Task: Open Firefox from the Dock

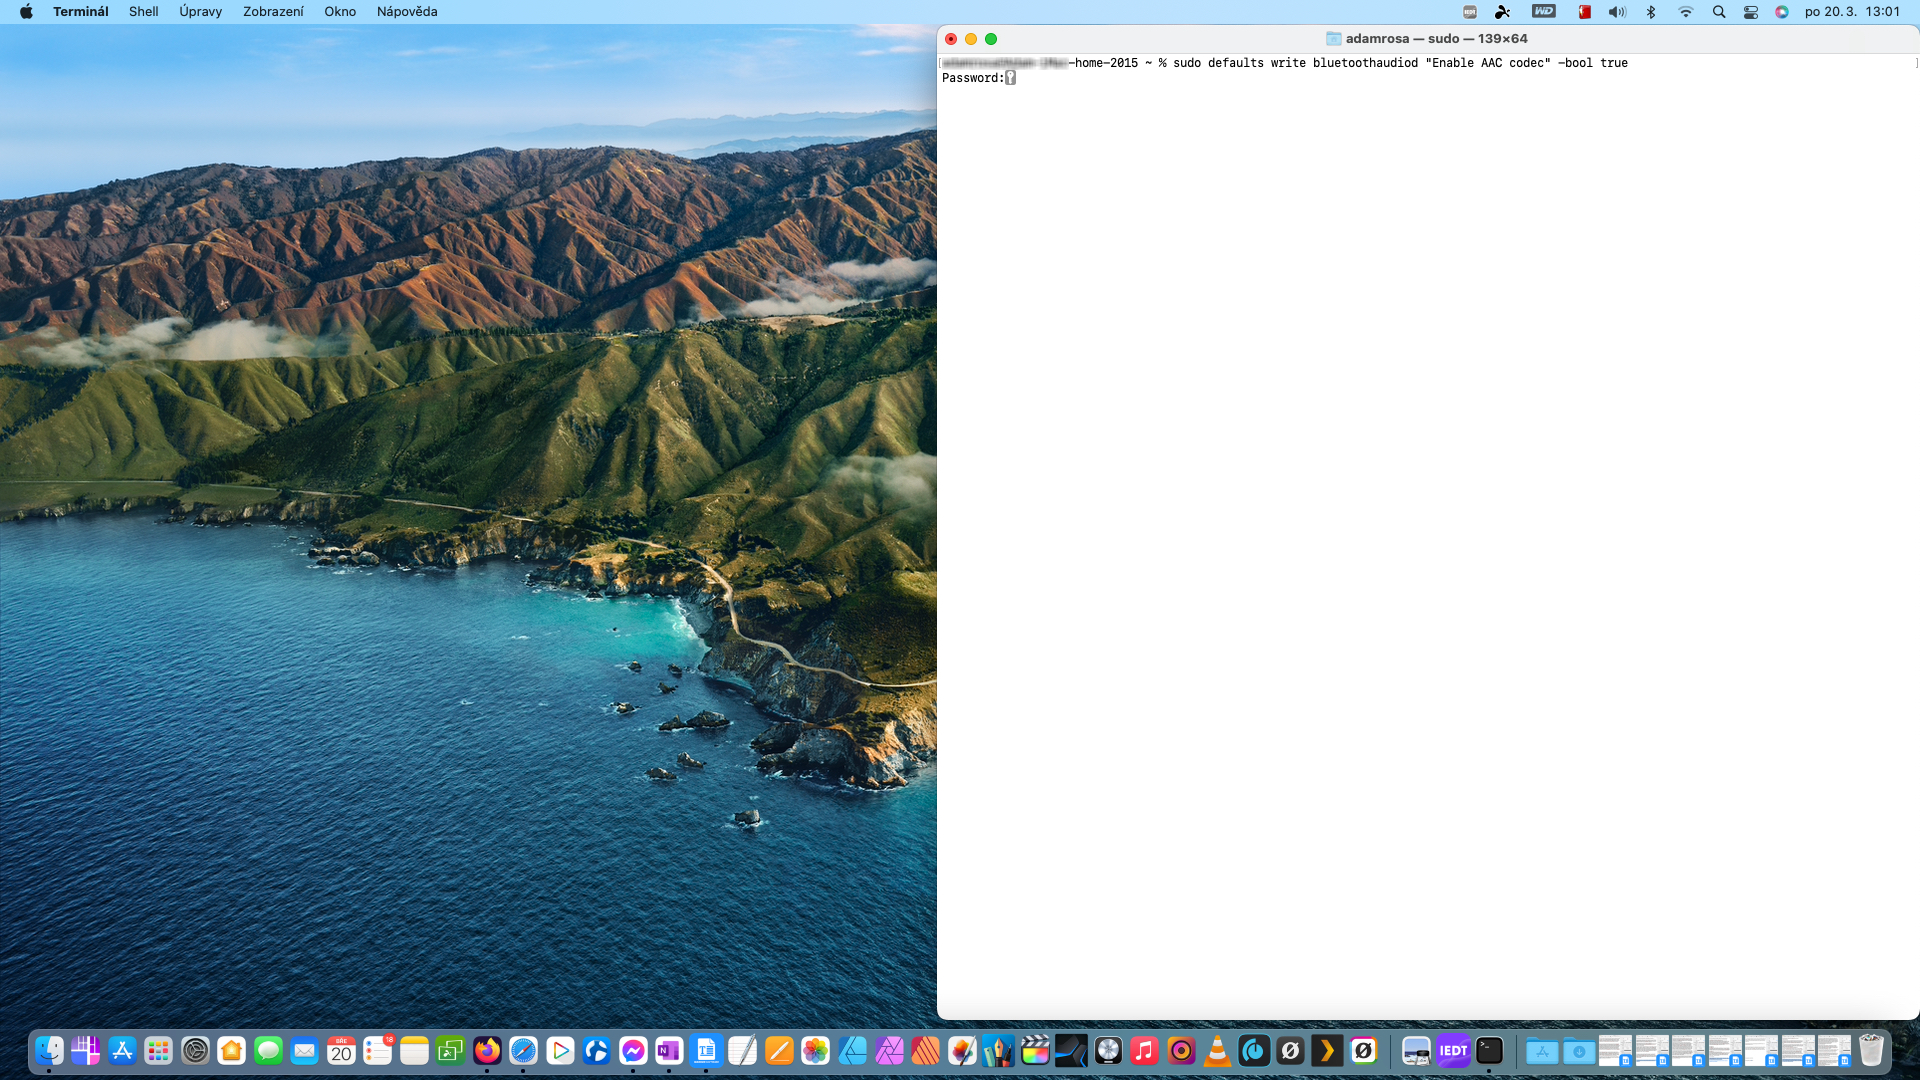Action: coord(487,1051)
